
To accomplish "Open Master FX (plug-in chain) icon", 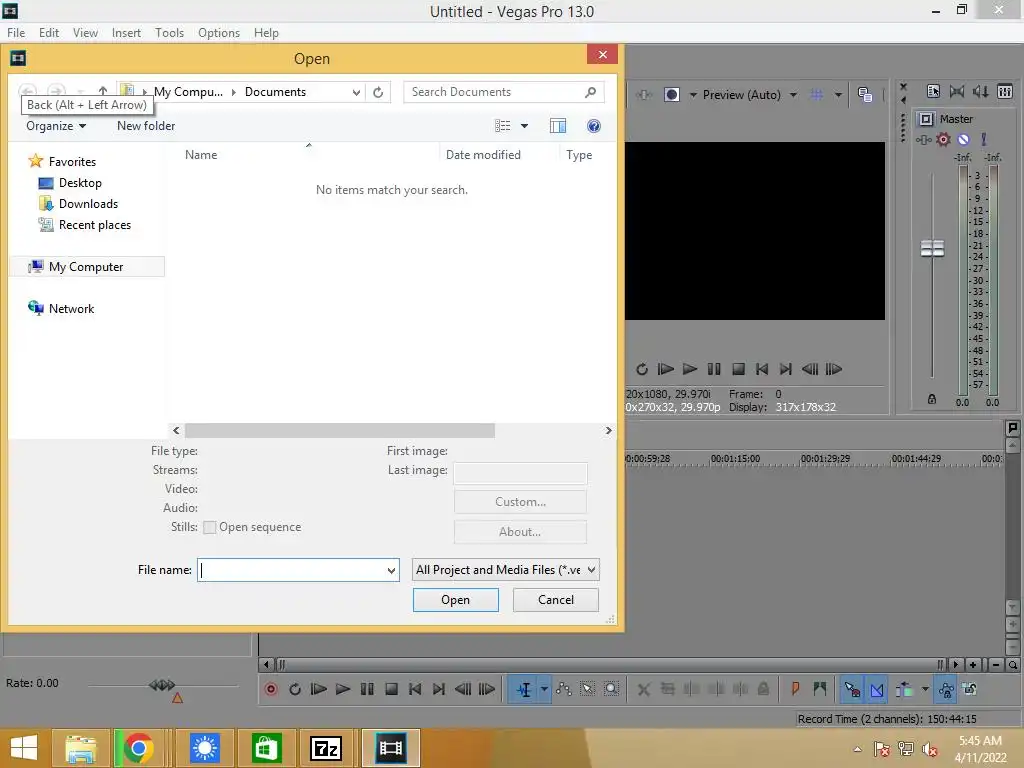I will pyautogui.click(x=923, y=140).
